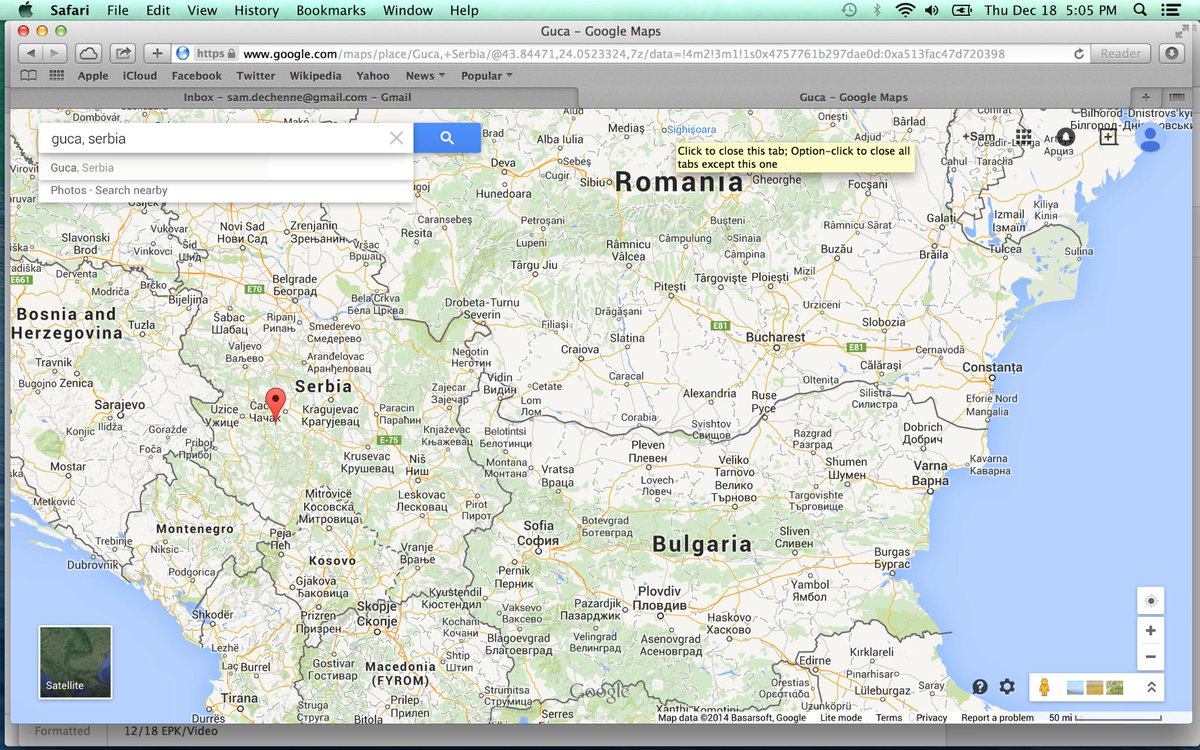The width and height of the screenshot is (1200, 750).
Task: Toggle Safari Reader view
Action: [1121, 53]
